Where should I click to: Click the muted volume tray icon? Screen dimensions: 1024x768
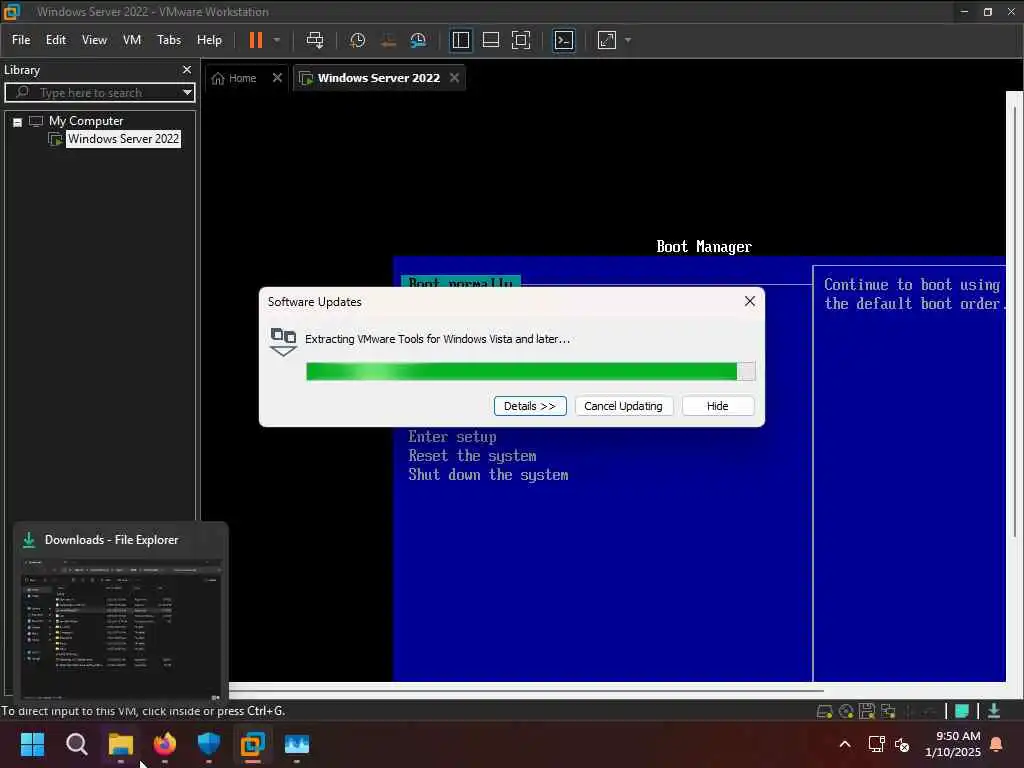coord(902,744)
